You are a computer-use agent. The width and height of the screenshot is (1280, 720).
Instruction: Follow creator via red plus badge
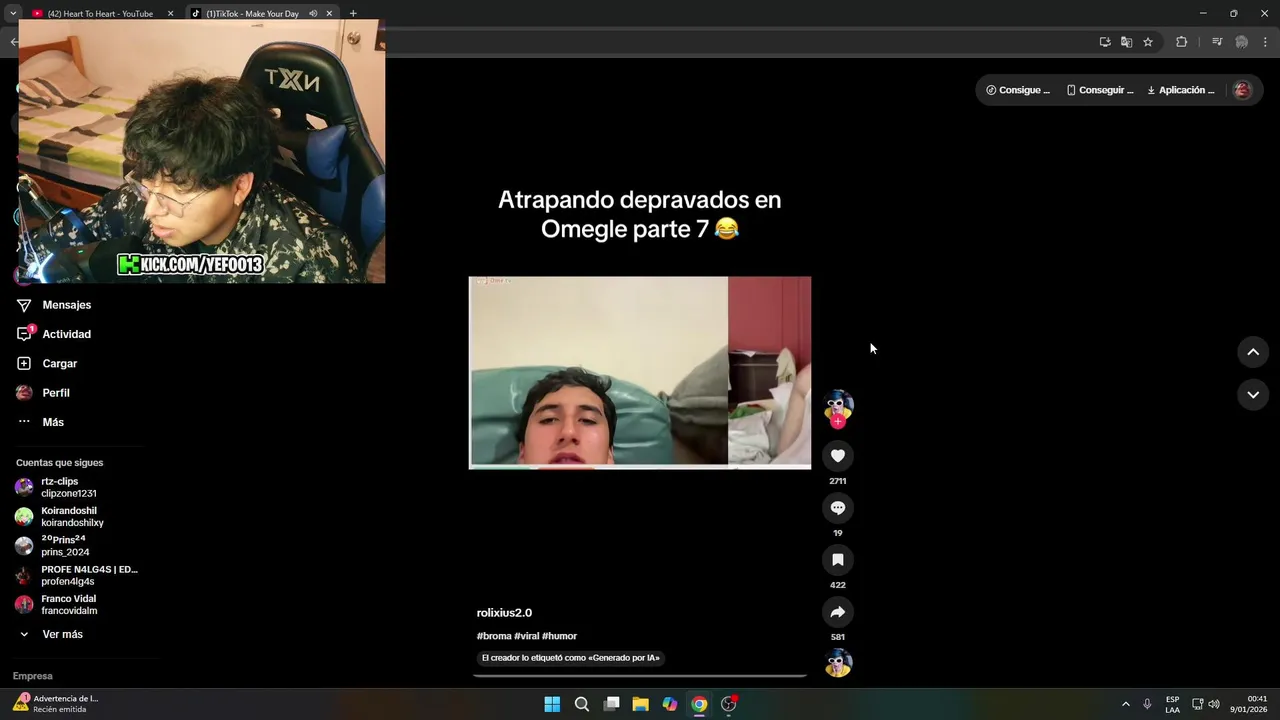(x=838, y=422)
